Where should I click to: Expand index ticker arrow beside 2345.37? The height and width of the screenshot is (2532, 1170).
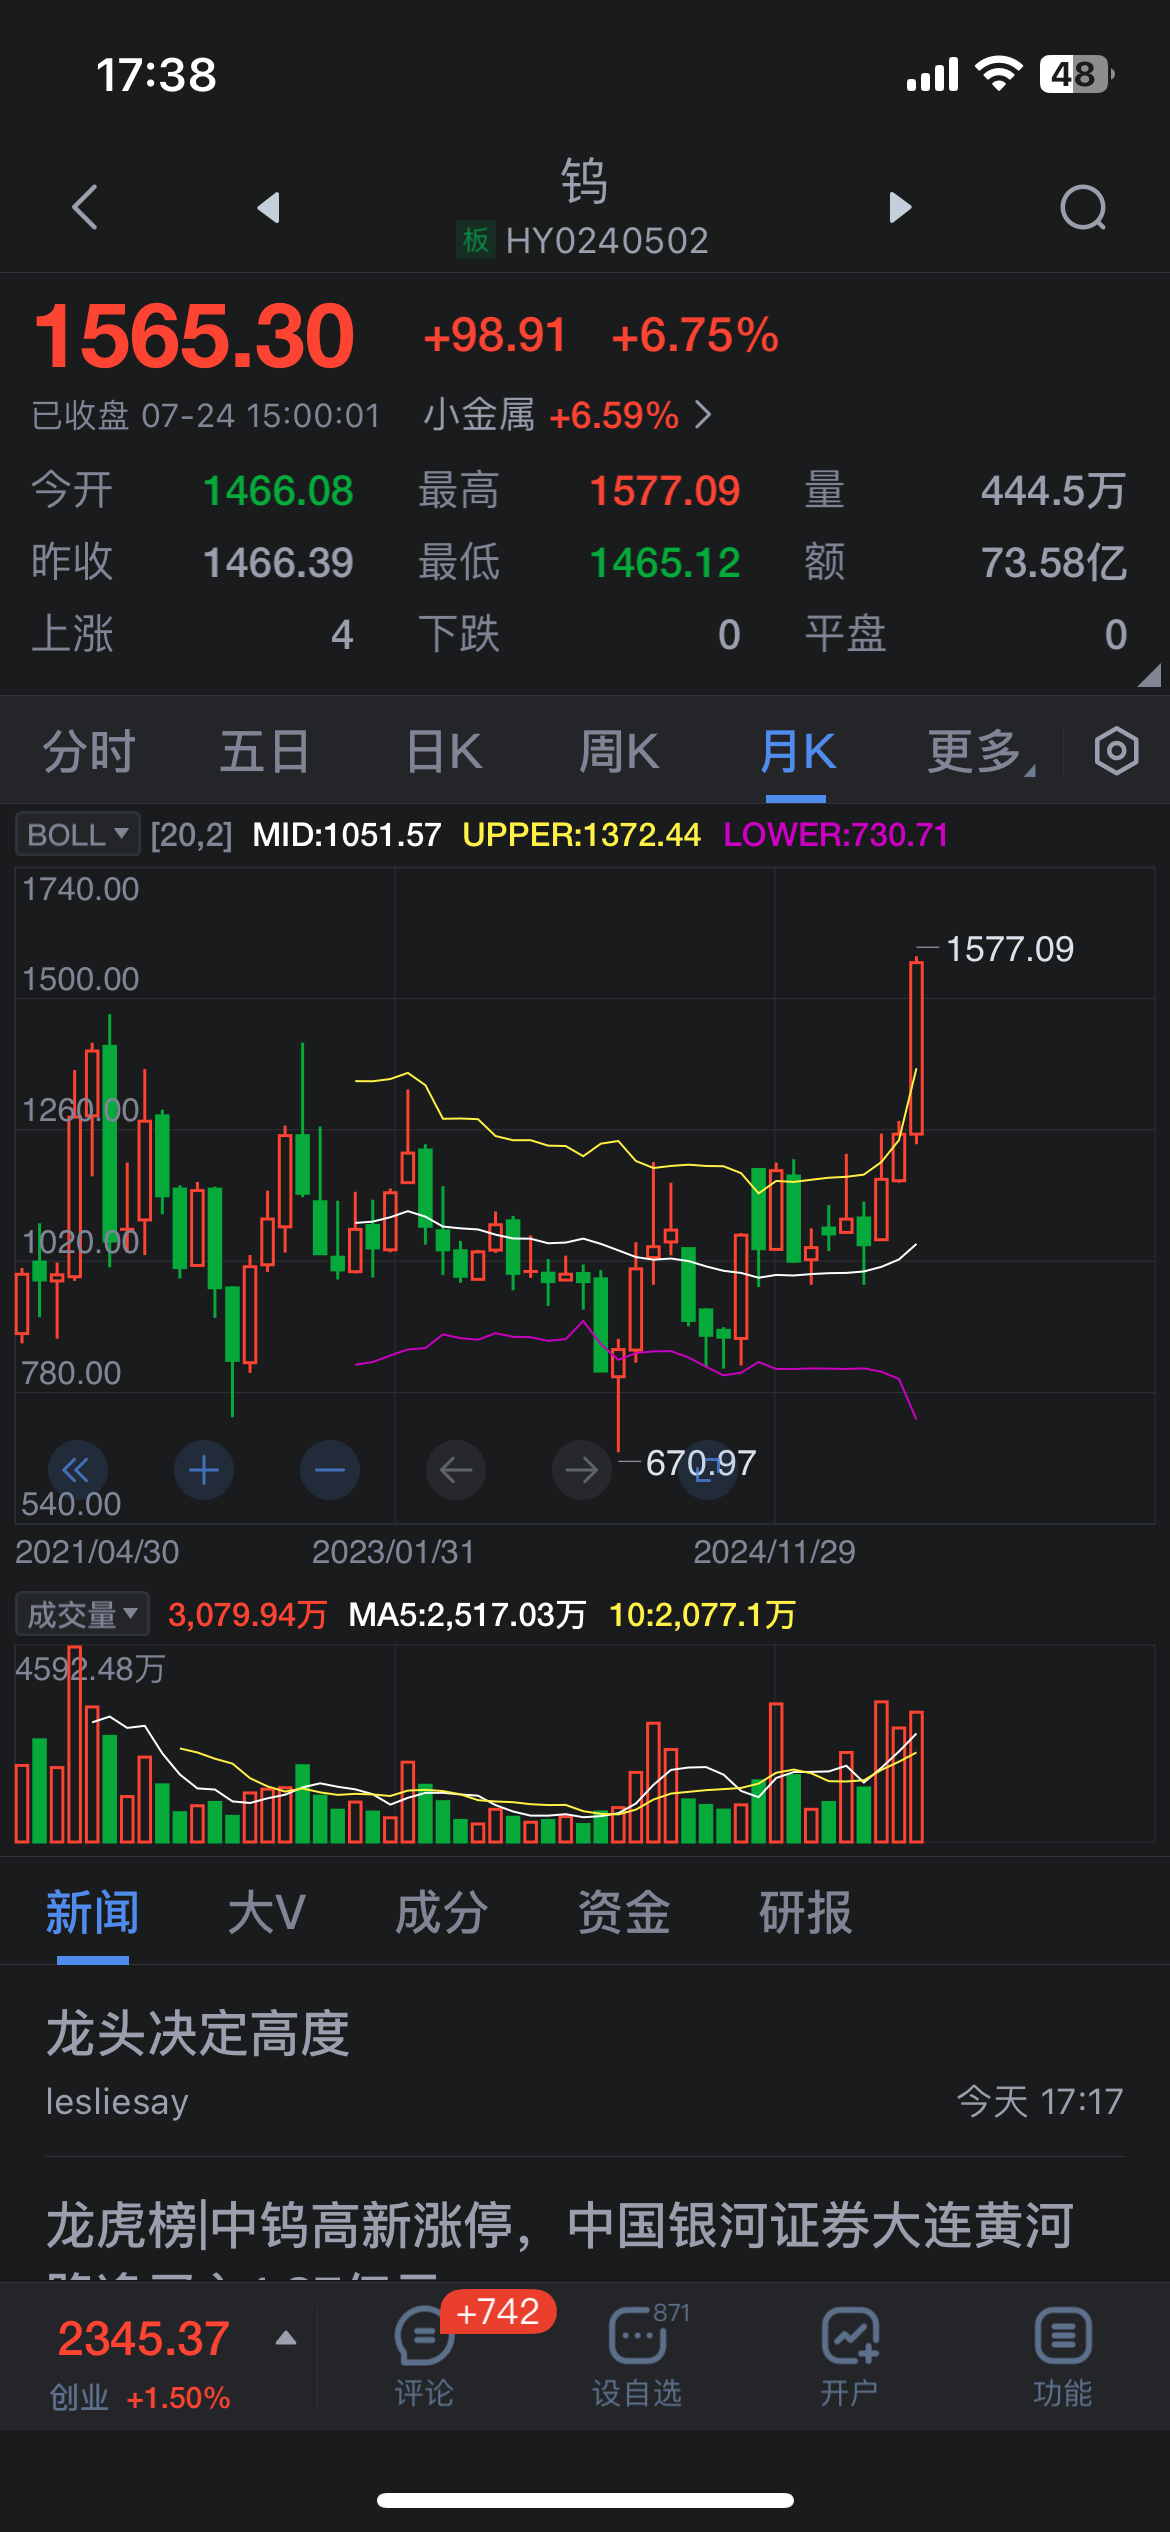coord(286,2338)
